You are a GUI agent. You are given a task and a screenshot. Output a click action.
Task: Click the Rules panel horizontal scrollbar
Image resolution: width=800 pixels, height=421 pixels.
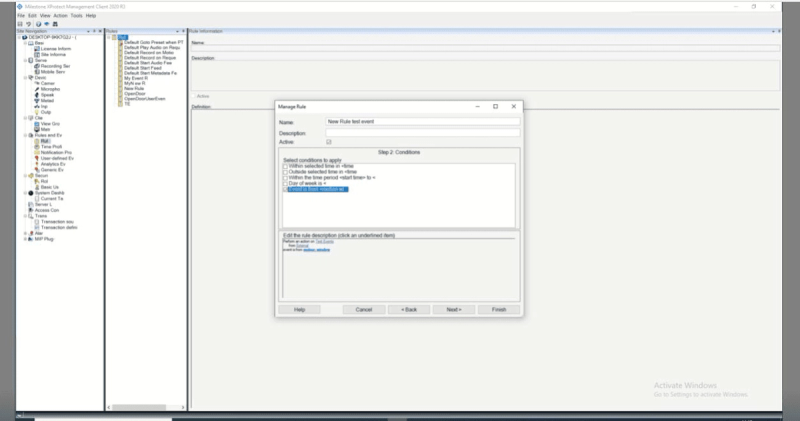tap(139, 407)
